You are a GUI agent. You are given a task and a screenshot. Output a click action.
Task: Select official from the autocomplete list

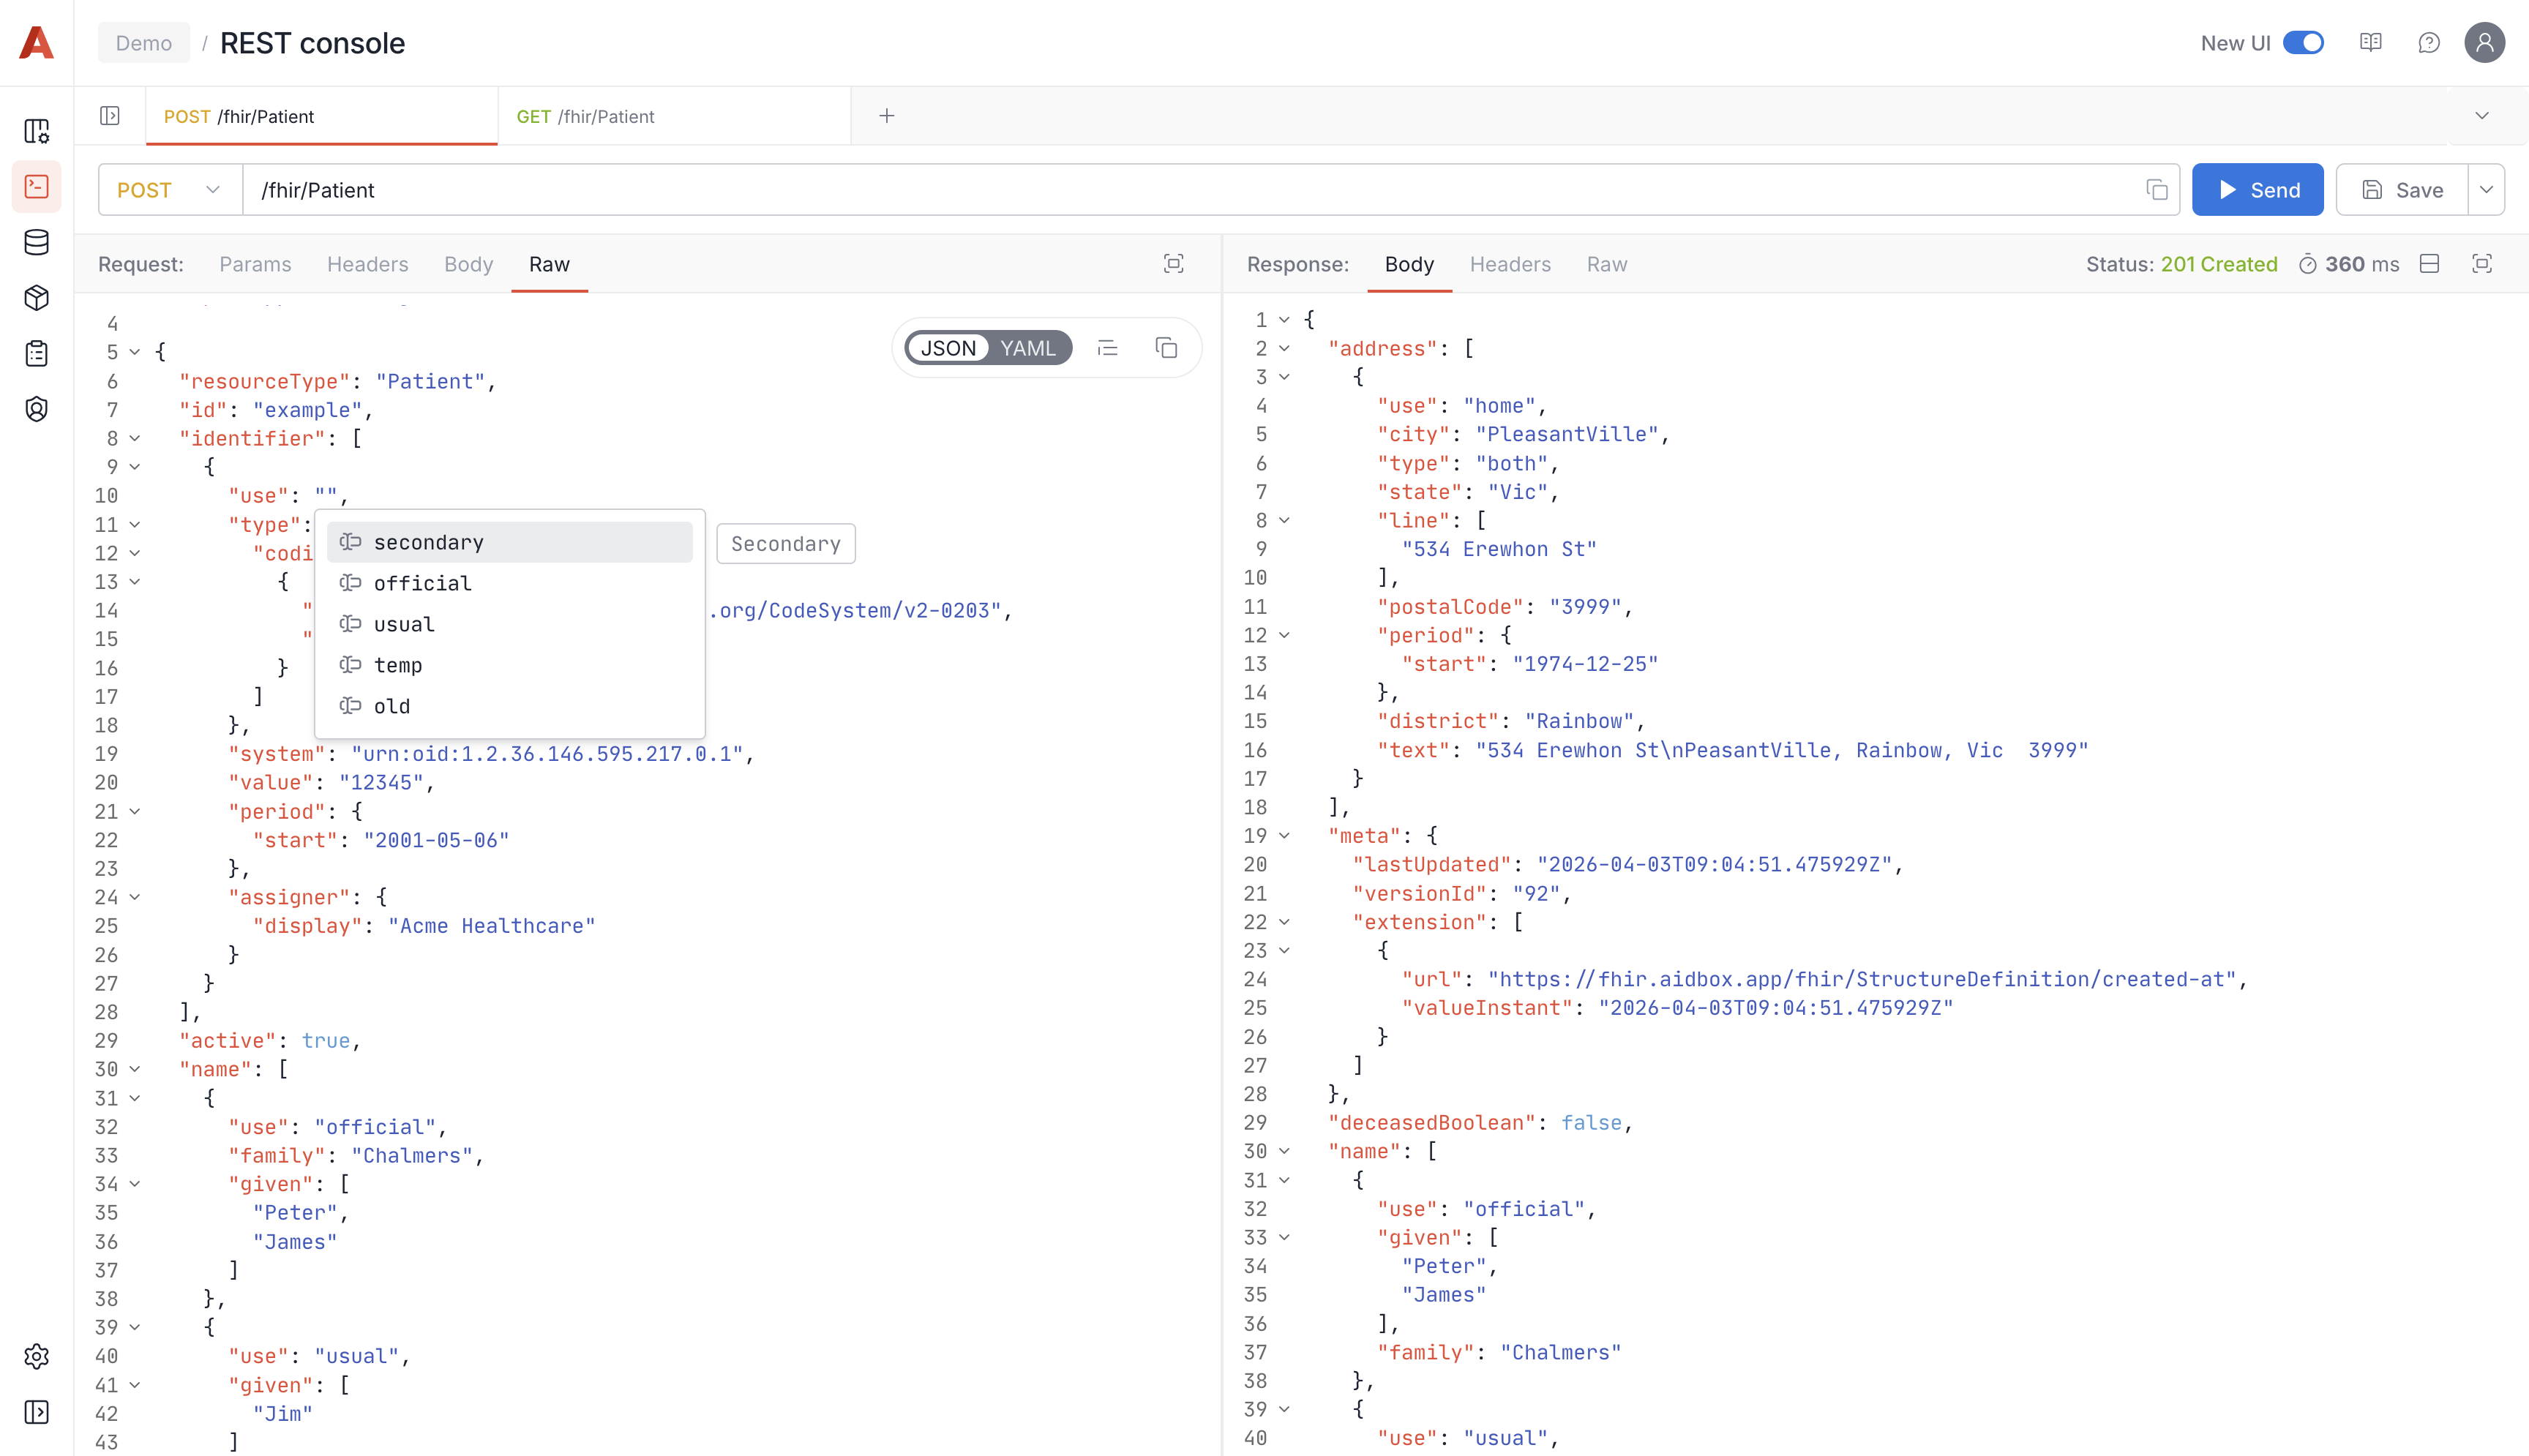click(422, 583)
